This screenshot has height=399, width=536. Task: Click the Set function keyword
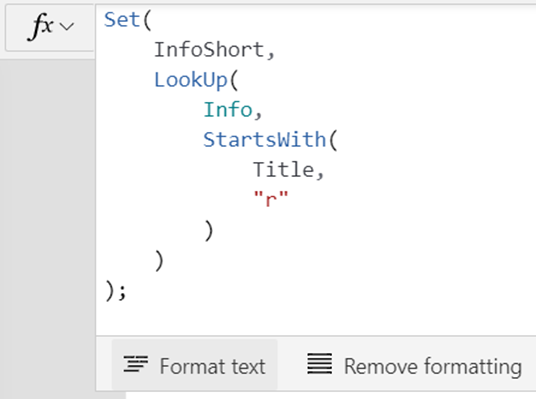(x=122, y=20)
